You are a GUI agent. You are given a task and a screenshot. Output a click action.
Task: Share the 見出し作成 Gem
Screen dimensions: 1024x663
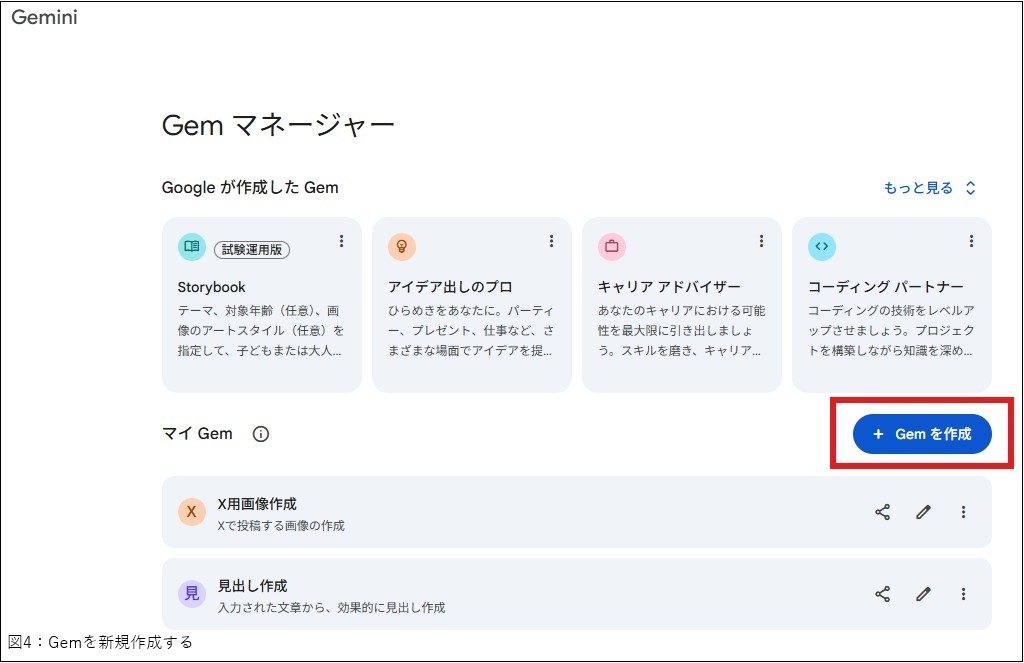click(x=882, y=594)
